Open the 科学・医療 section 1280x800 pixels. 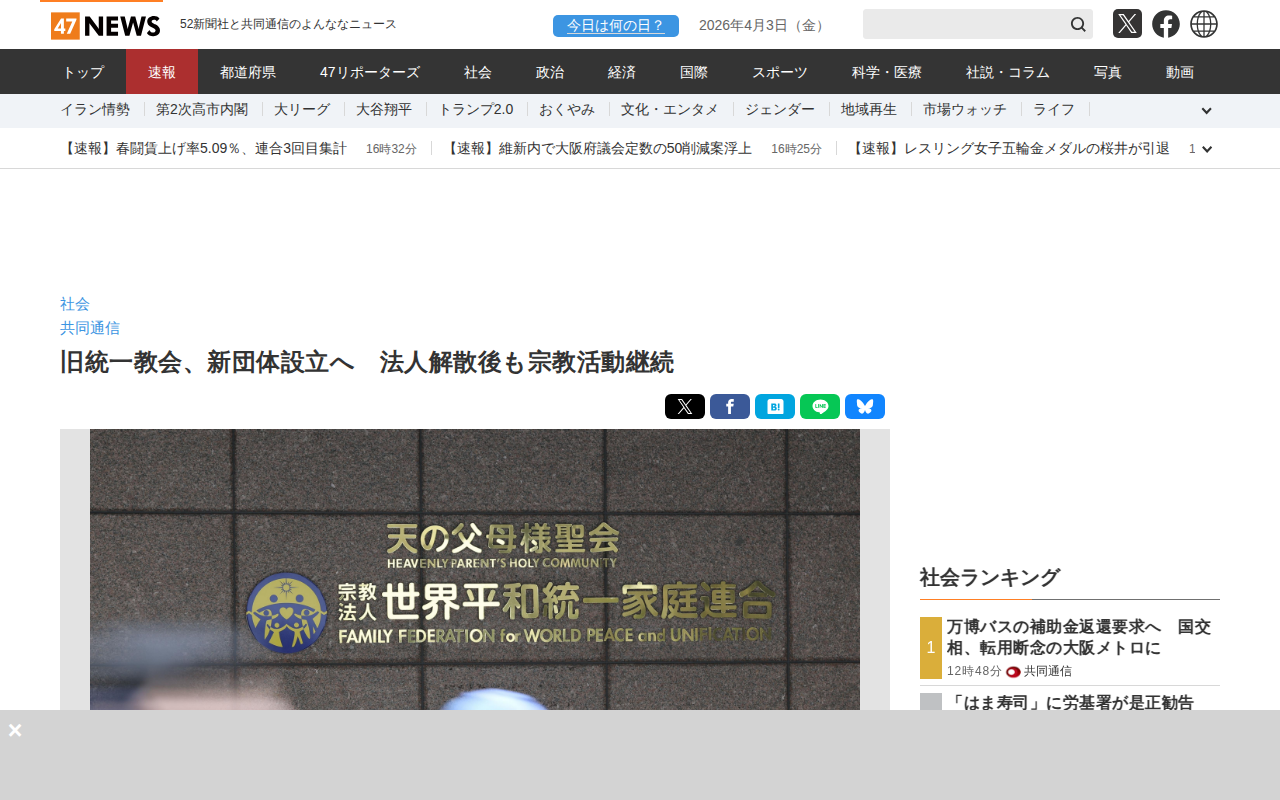coord(887,72)
